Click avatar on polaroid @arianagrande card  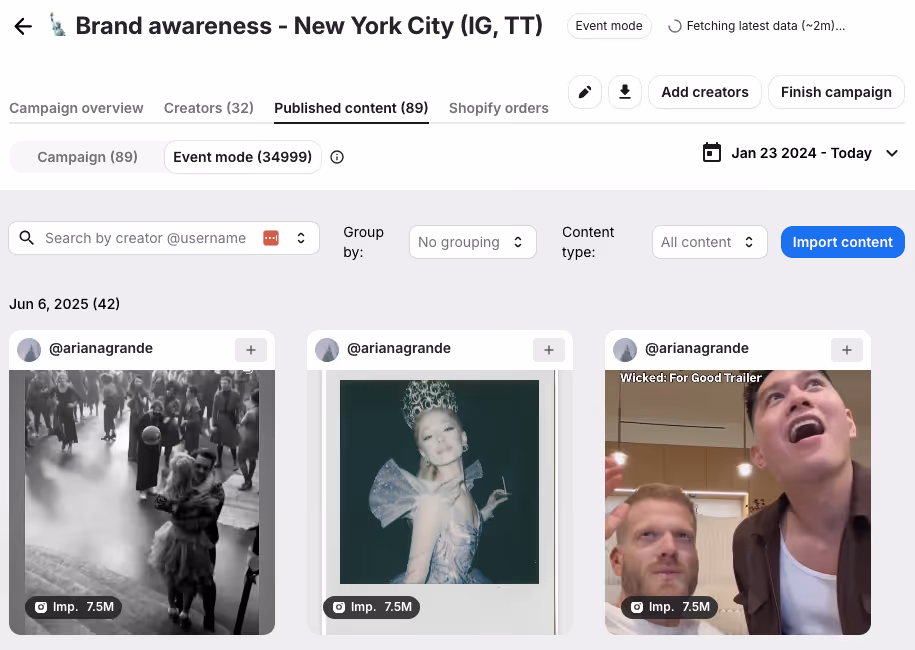(327, 350)
